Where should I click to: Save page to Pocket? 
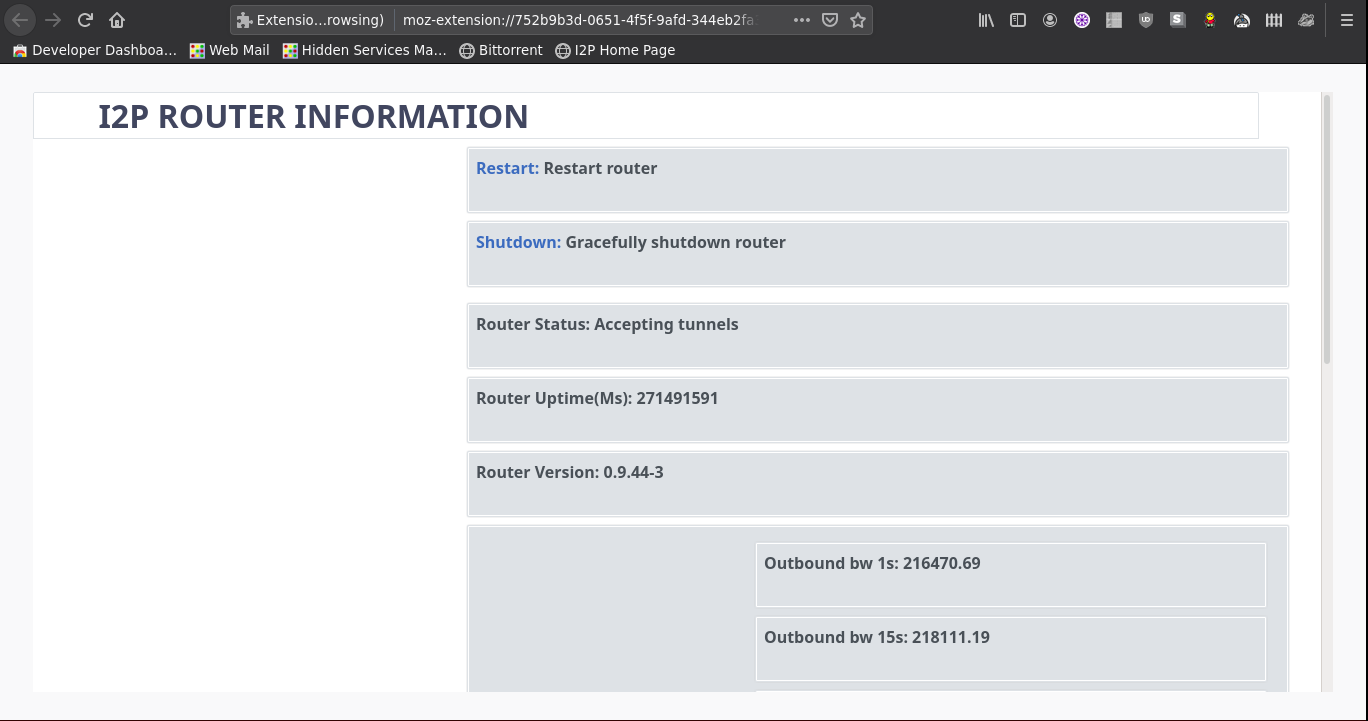pos(830,20)
